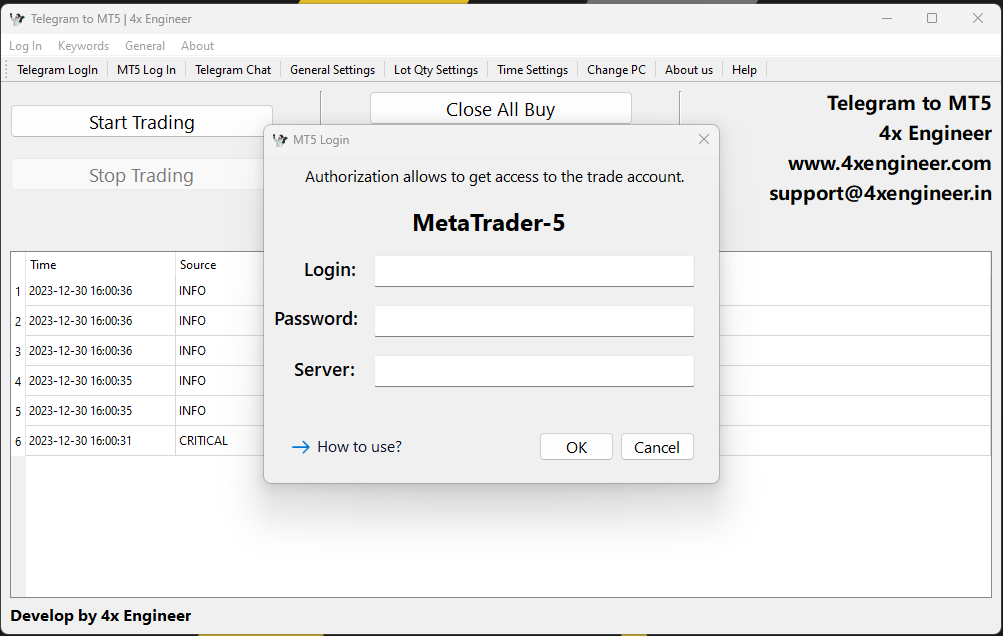Click Change PC in toolbar
Viewport: 1003px width, 636px height.
[x=617, y=70]
